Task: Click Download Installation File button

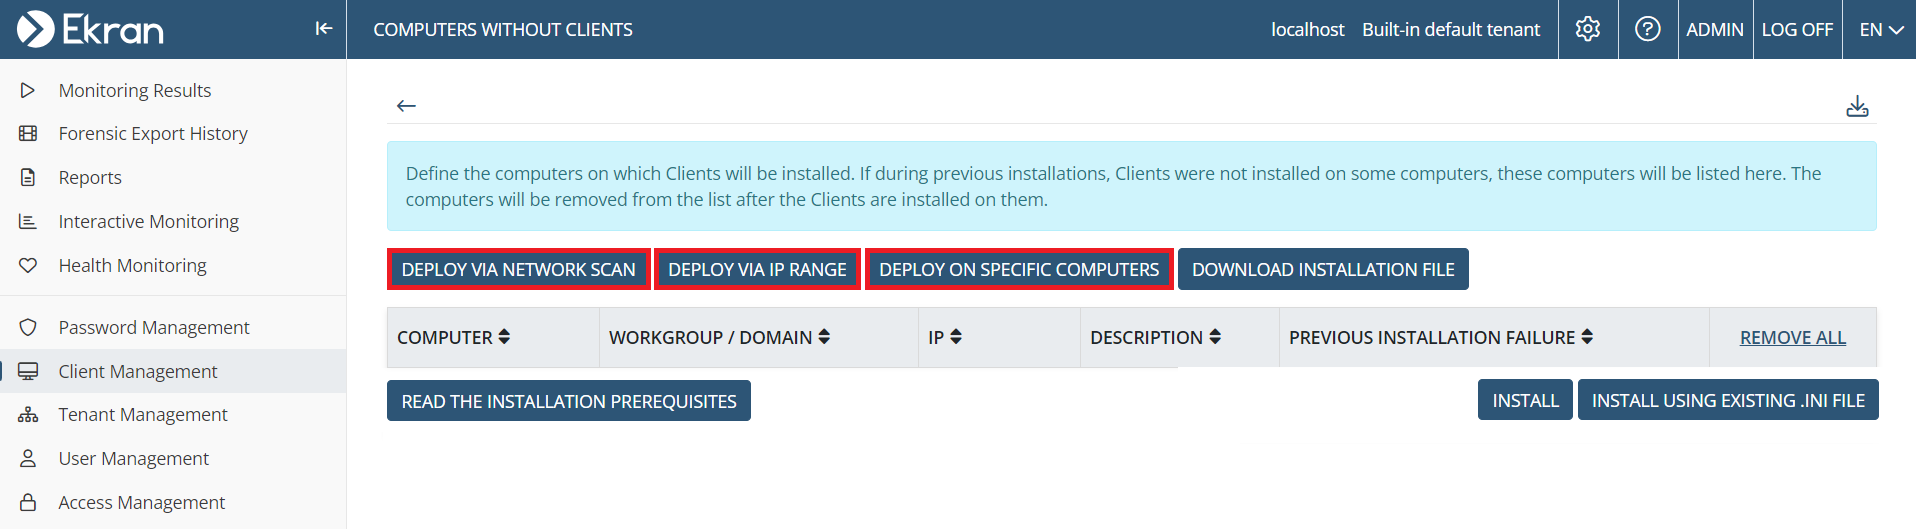Action: [1322, 269]
